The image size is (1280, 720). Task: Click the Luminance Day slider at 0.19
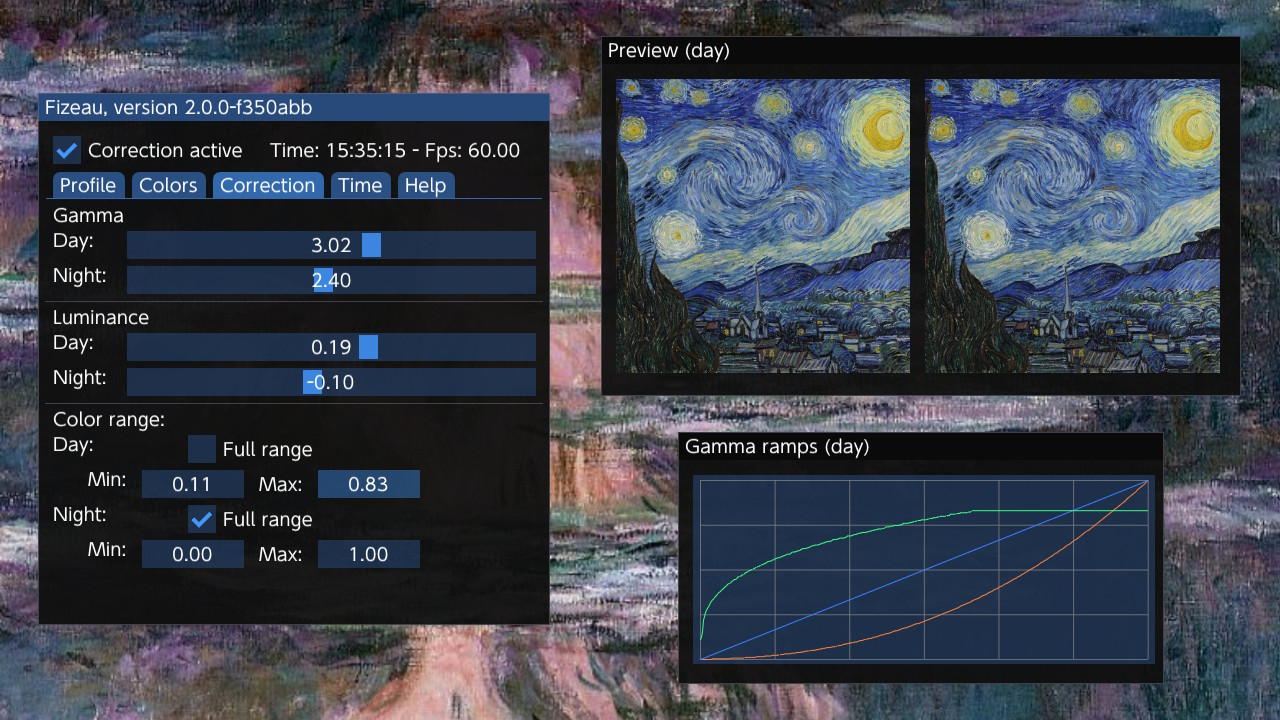coord(331,347)
